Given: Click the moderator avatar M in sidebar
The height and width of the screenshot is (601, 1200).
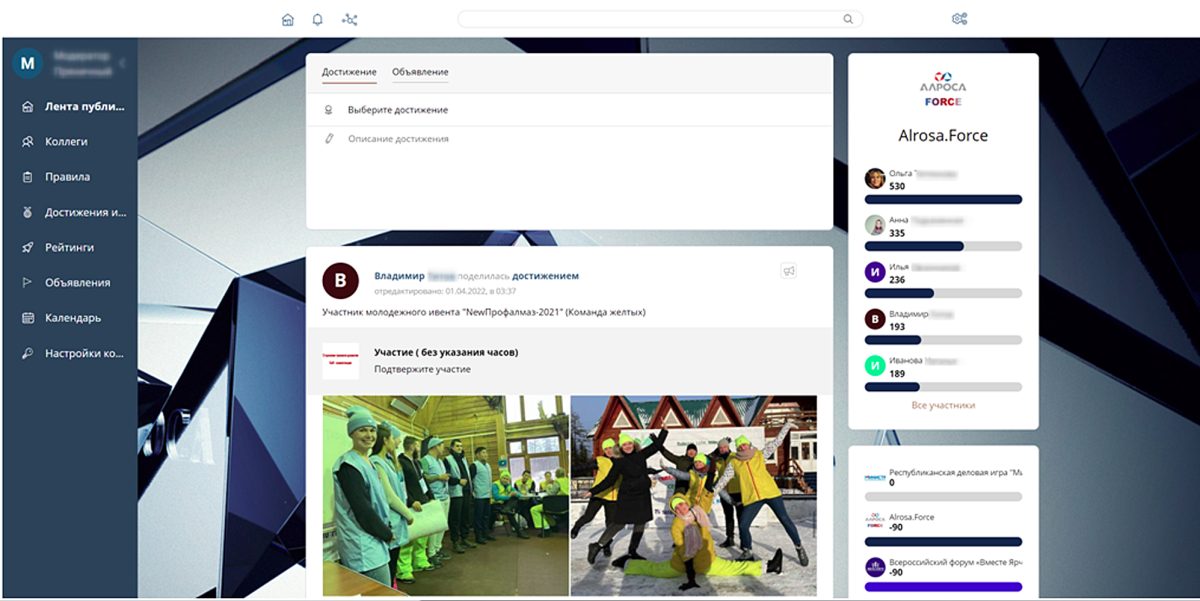Looking at the screenshot, I should 27,63.
